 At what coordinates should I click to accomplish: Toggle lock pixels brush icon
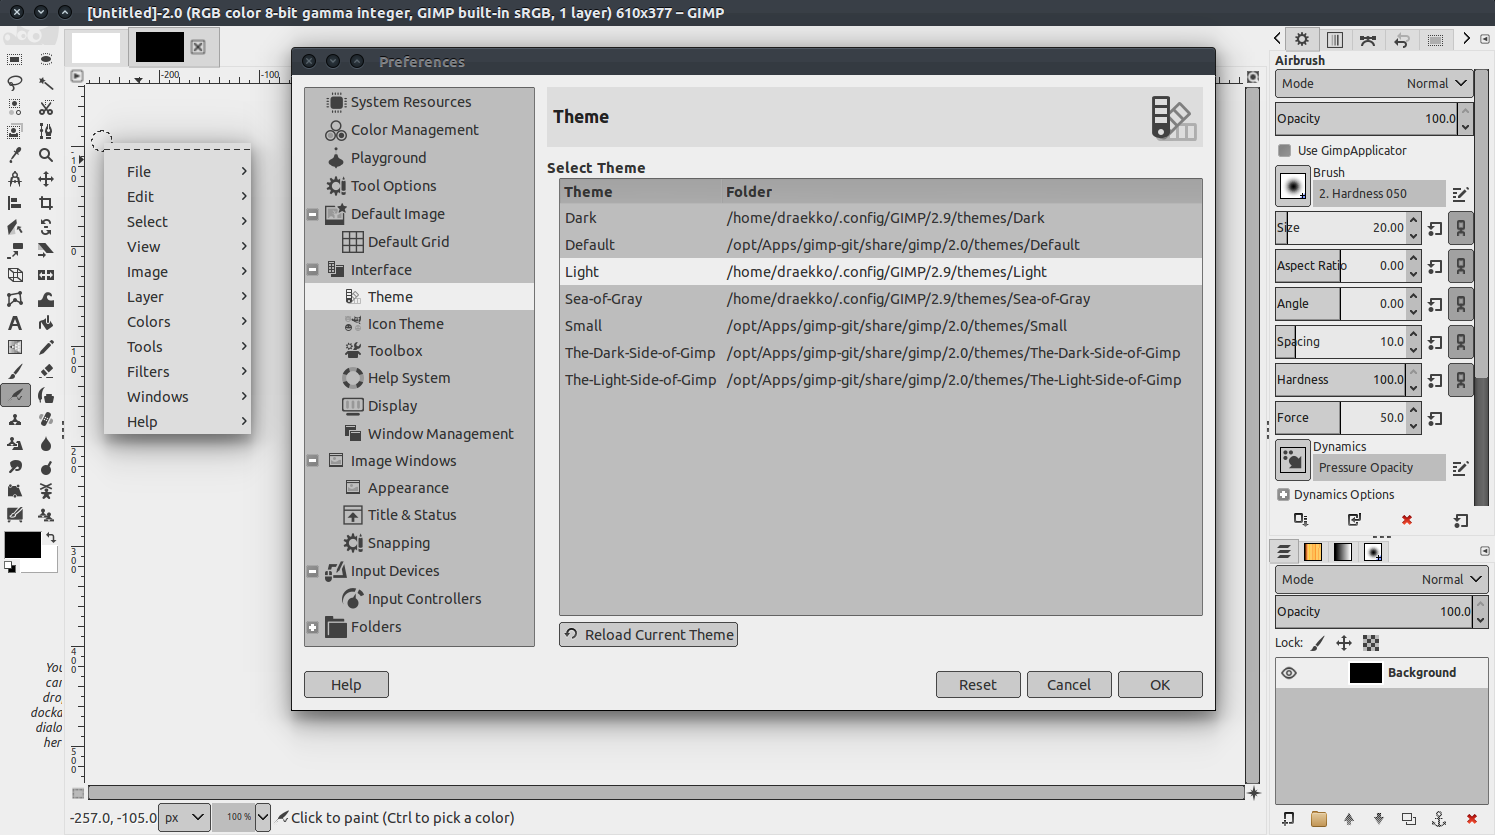pos(1318,643)
